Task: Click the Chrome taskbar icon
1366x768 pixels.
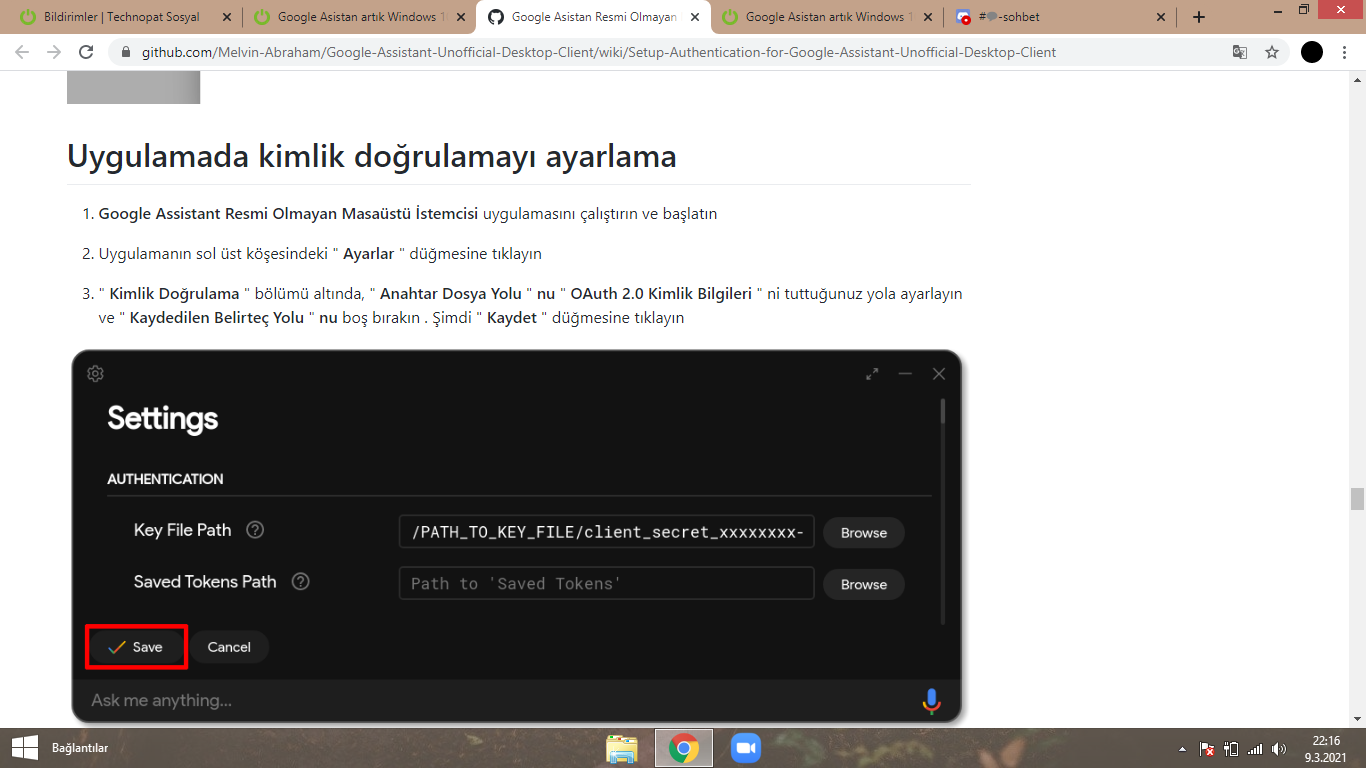Action: tap(684, 748)
